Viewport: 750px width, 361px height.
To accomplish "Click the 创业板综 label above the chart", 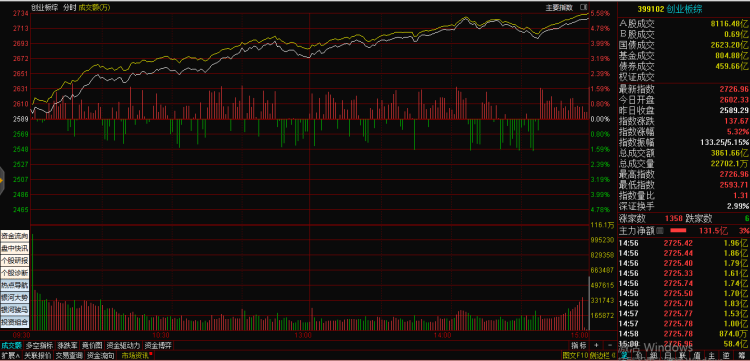I will pos(44,7).
